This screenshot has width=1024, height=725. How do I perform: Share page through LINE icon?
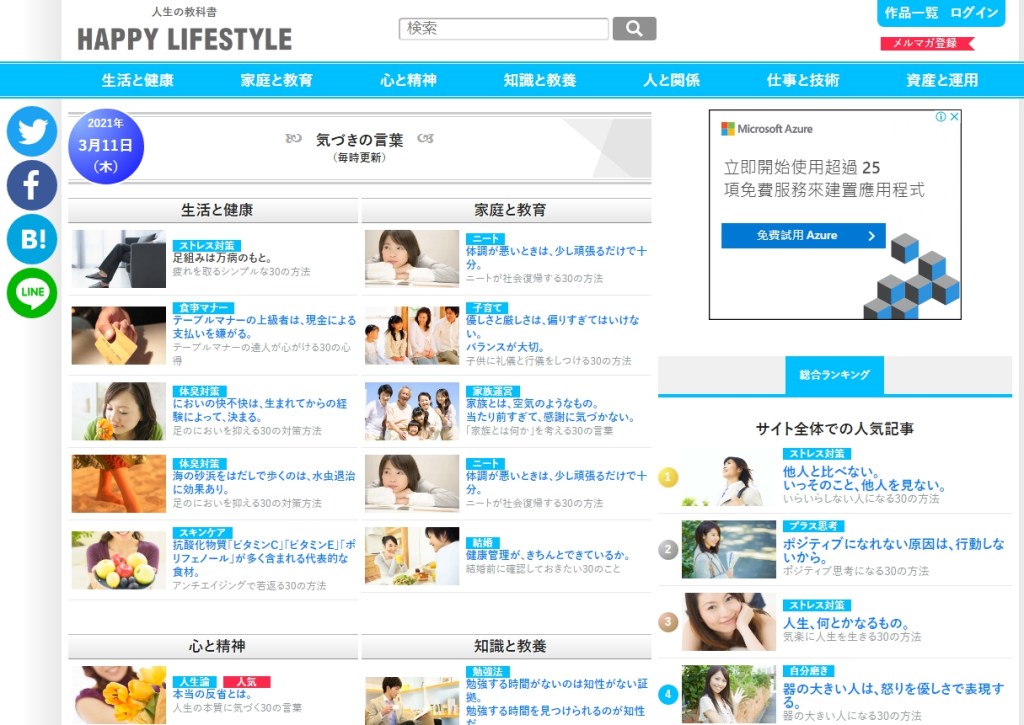point(32,293)
